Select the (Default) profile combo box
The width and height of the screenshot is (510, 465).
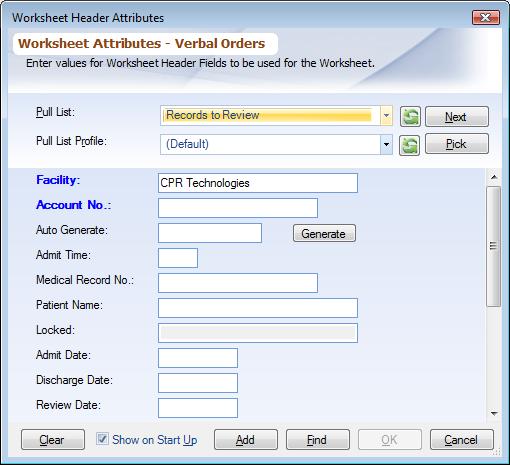tap(276, 145)
